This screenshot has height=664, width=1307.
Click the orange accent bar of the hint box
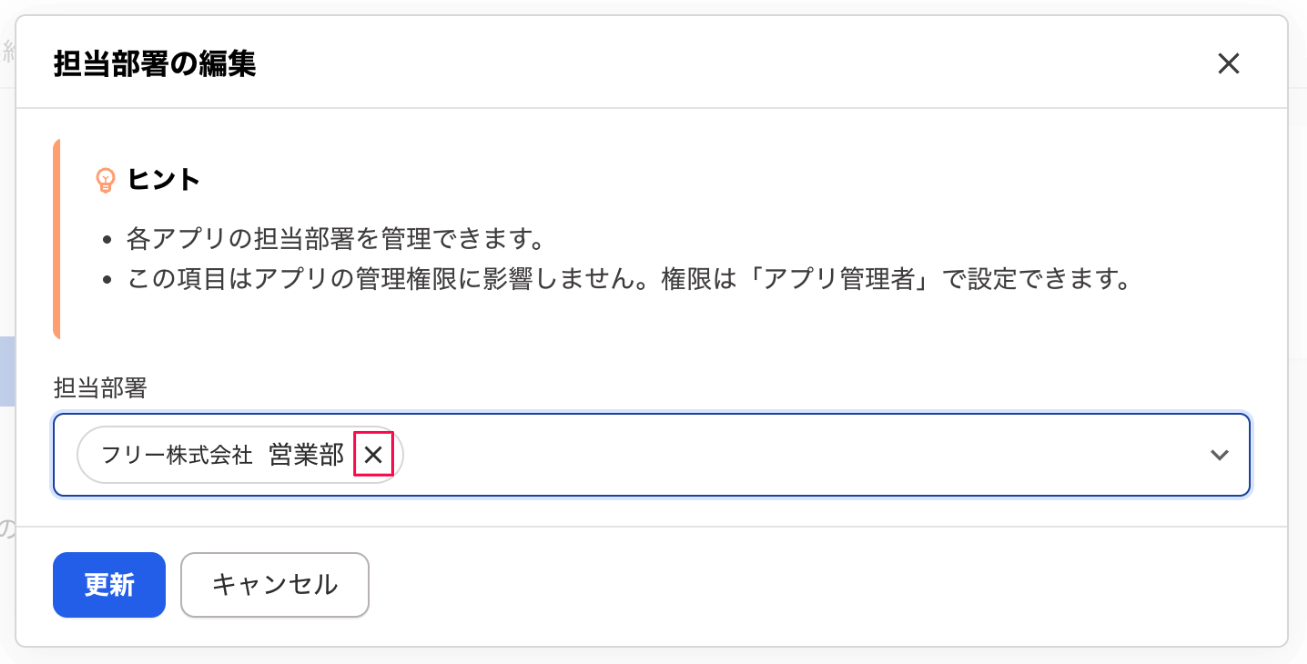(x=57, y=240)
